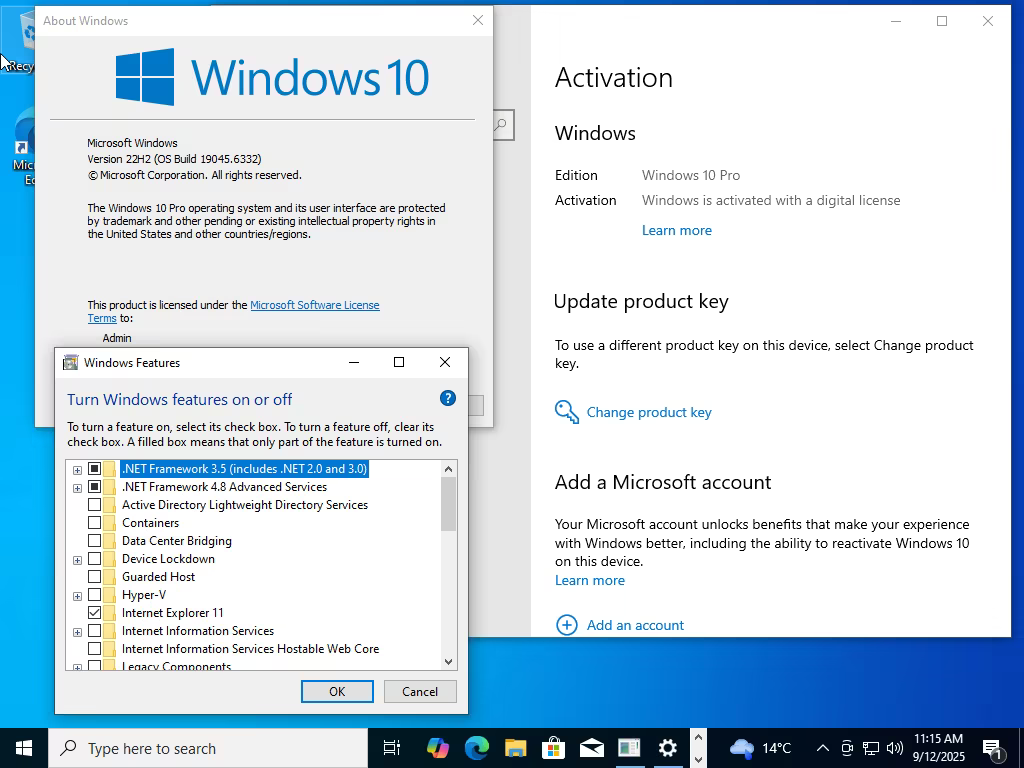
Task: Enable Internet Information Services checkbox
Action: pyautogui.click(x=95, y=631)
